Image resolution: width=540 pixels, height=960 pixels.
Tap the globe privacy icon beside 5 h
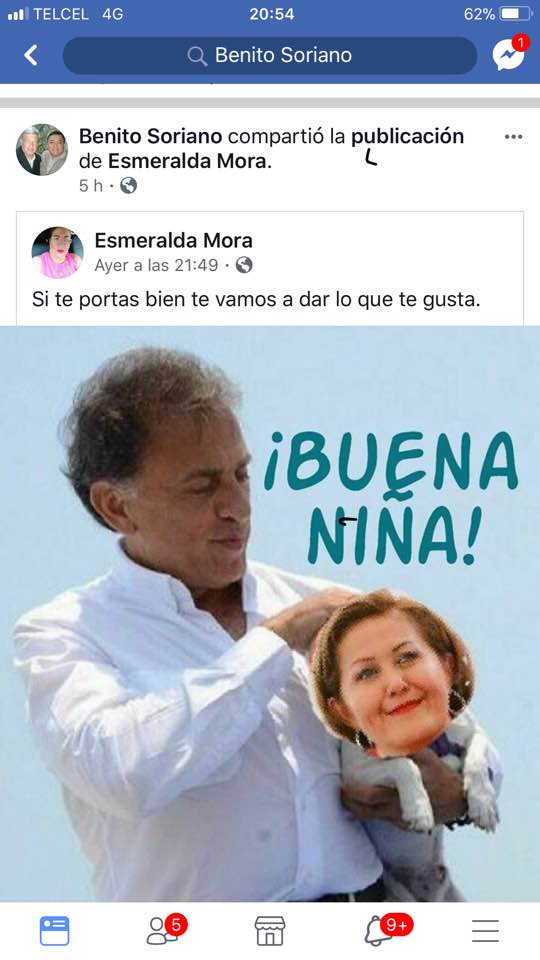click(129, 186)
